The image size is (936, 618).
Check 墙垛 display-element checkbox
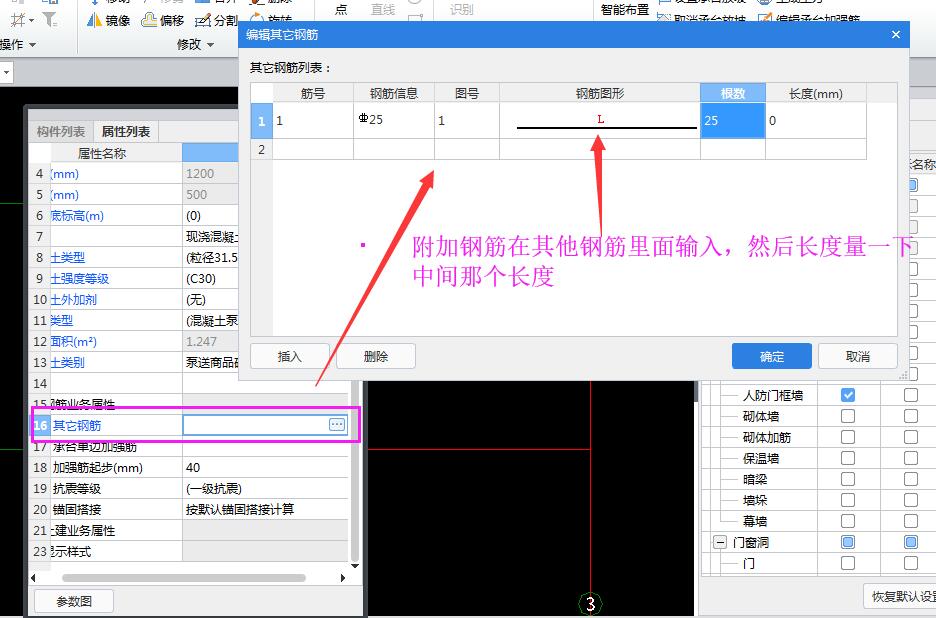click(848, 500)
